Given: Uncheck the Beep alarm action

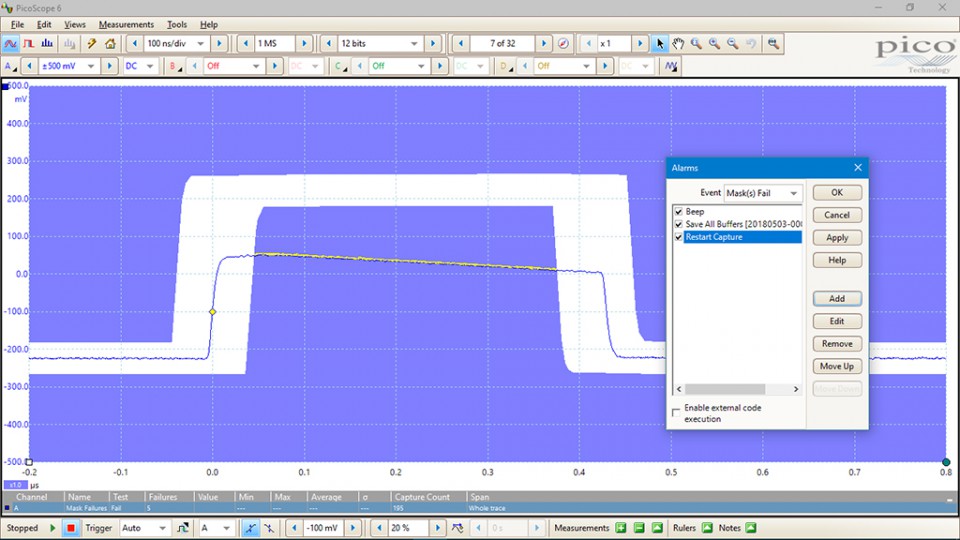Looking at the screenshot, I should 679,212.
